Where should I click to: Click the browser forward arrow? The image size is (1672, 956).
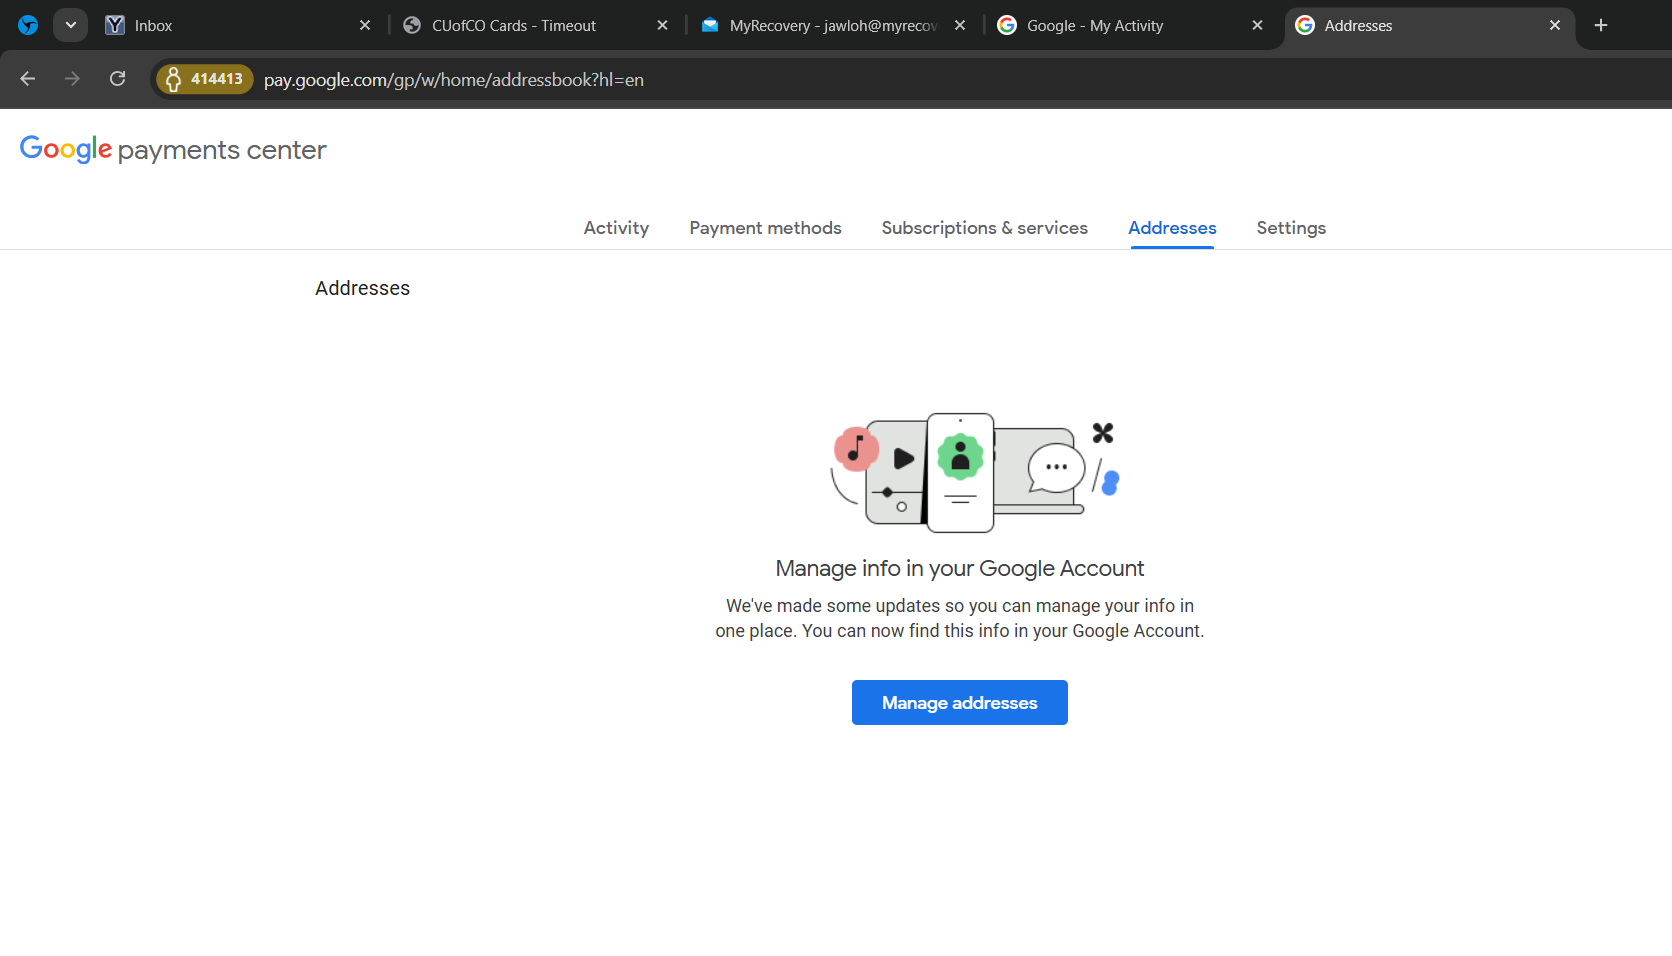tap(72, 79)
